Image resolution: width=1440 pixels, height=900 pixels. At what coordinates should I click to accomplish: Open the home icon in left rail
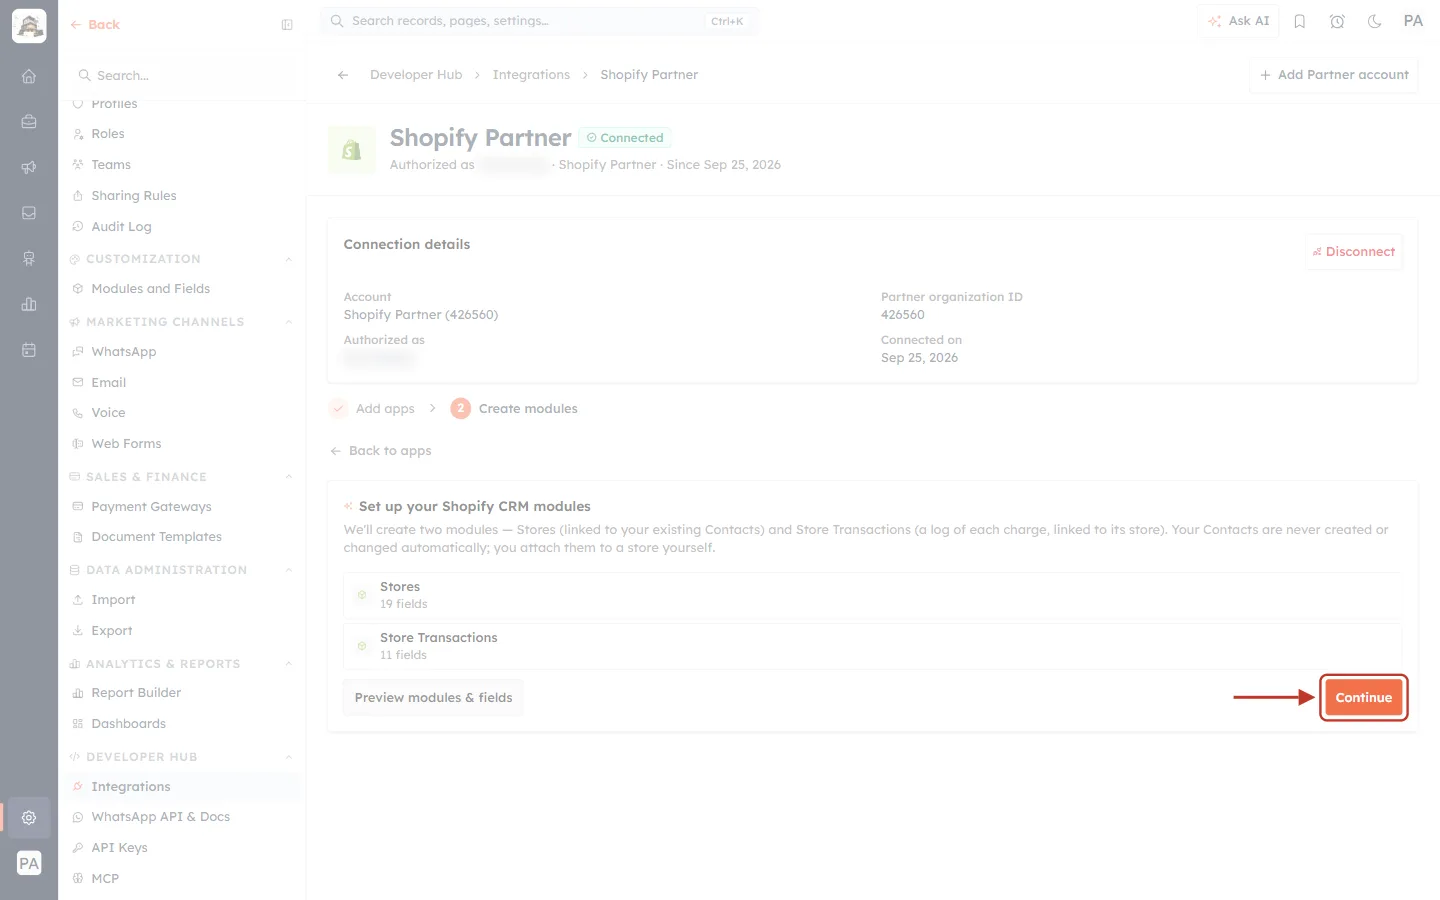(x=29, y=76)
